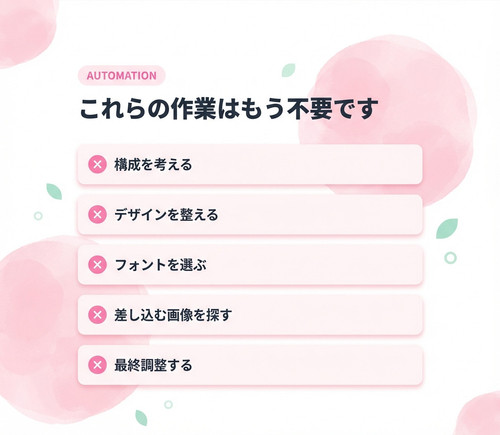Screen dimensions: 500x435
Task: Click the X icon beside 最終調整する
Action: 97,365
